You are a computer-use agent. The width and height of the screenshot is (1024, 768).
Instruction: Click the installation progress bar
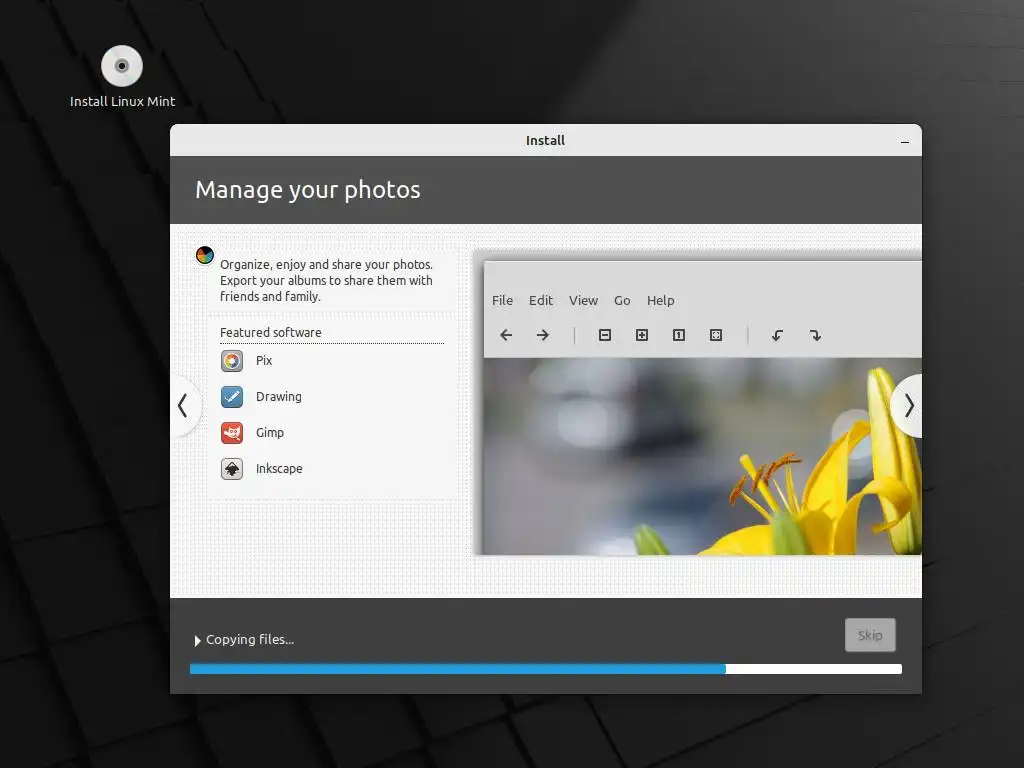tap(546, 669)
